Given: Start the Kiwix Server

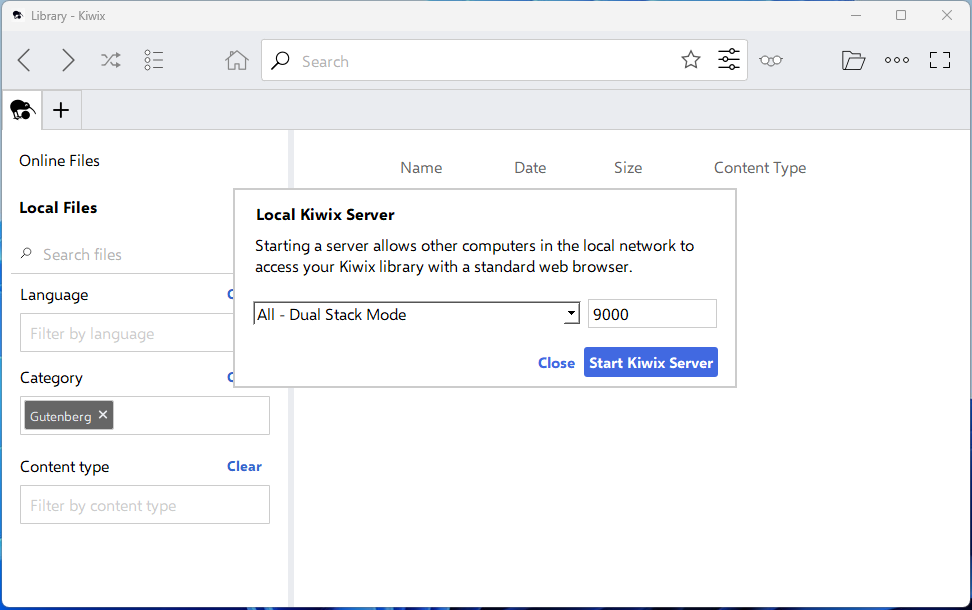Looking at the screenshot, I should pyautogui.click(x=650, y=362).
